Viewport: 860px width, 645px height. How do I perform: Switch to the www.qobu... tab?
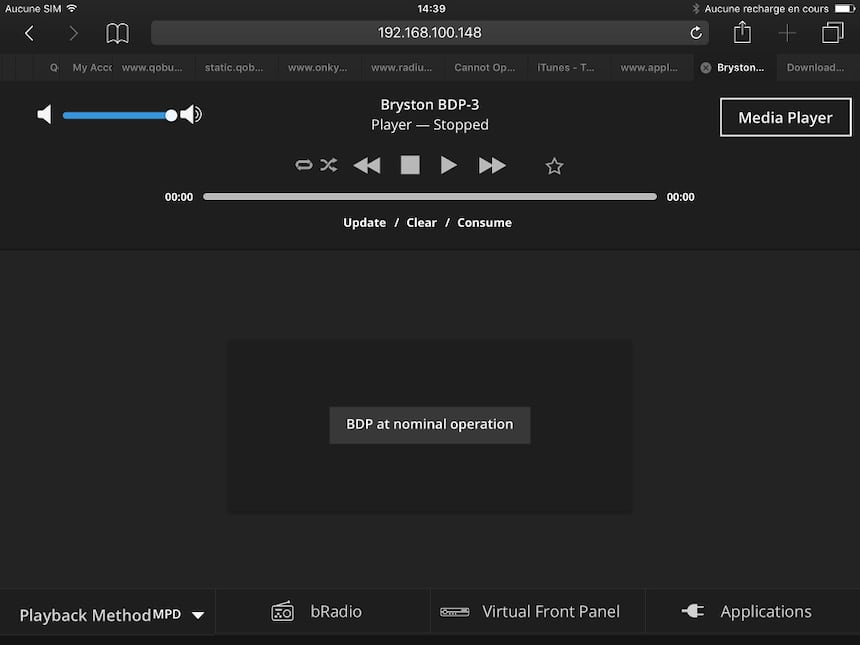(152, 67)
